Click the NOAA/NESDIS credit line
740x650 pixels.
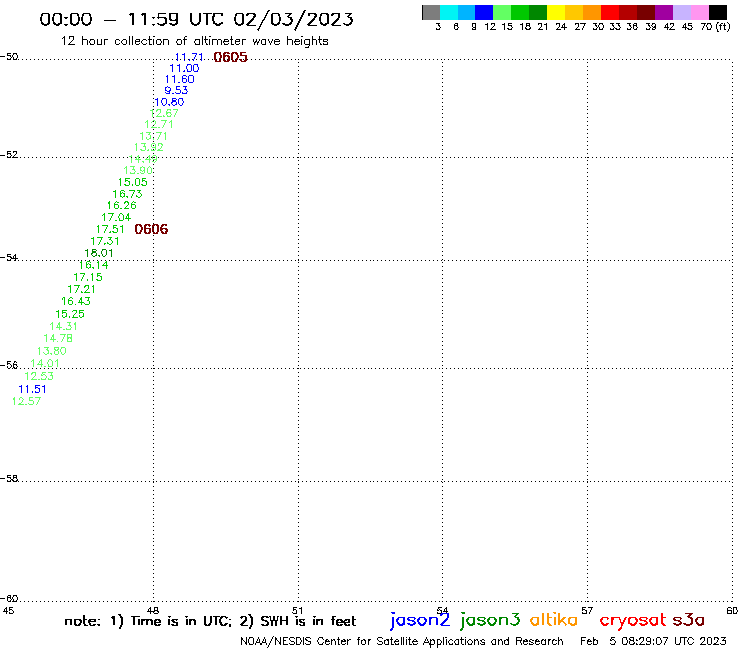(x=402, y=641)
